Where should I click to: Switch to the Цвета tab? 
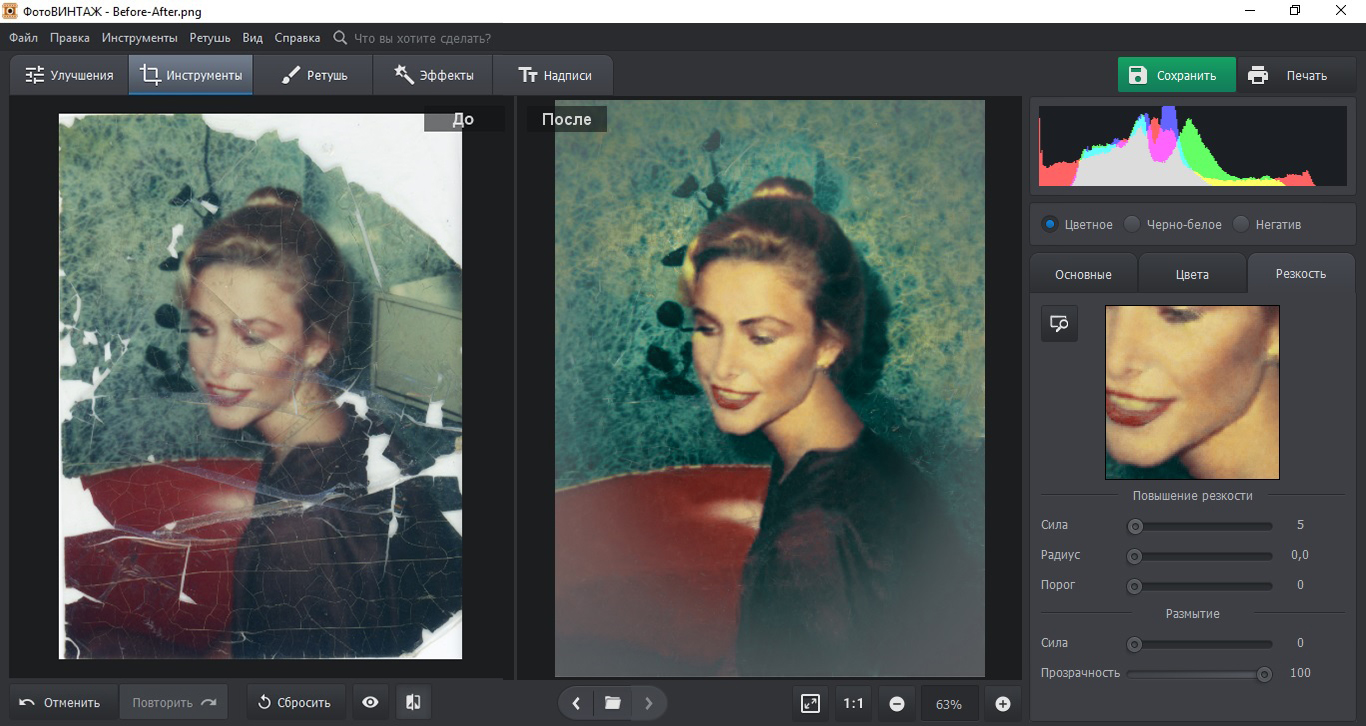tap(1192, 274)
